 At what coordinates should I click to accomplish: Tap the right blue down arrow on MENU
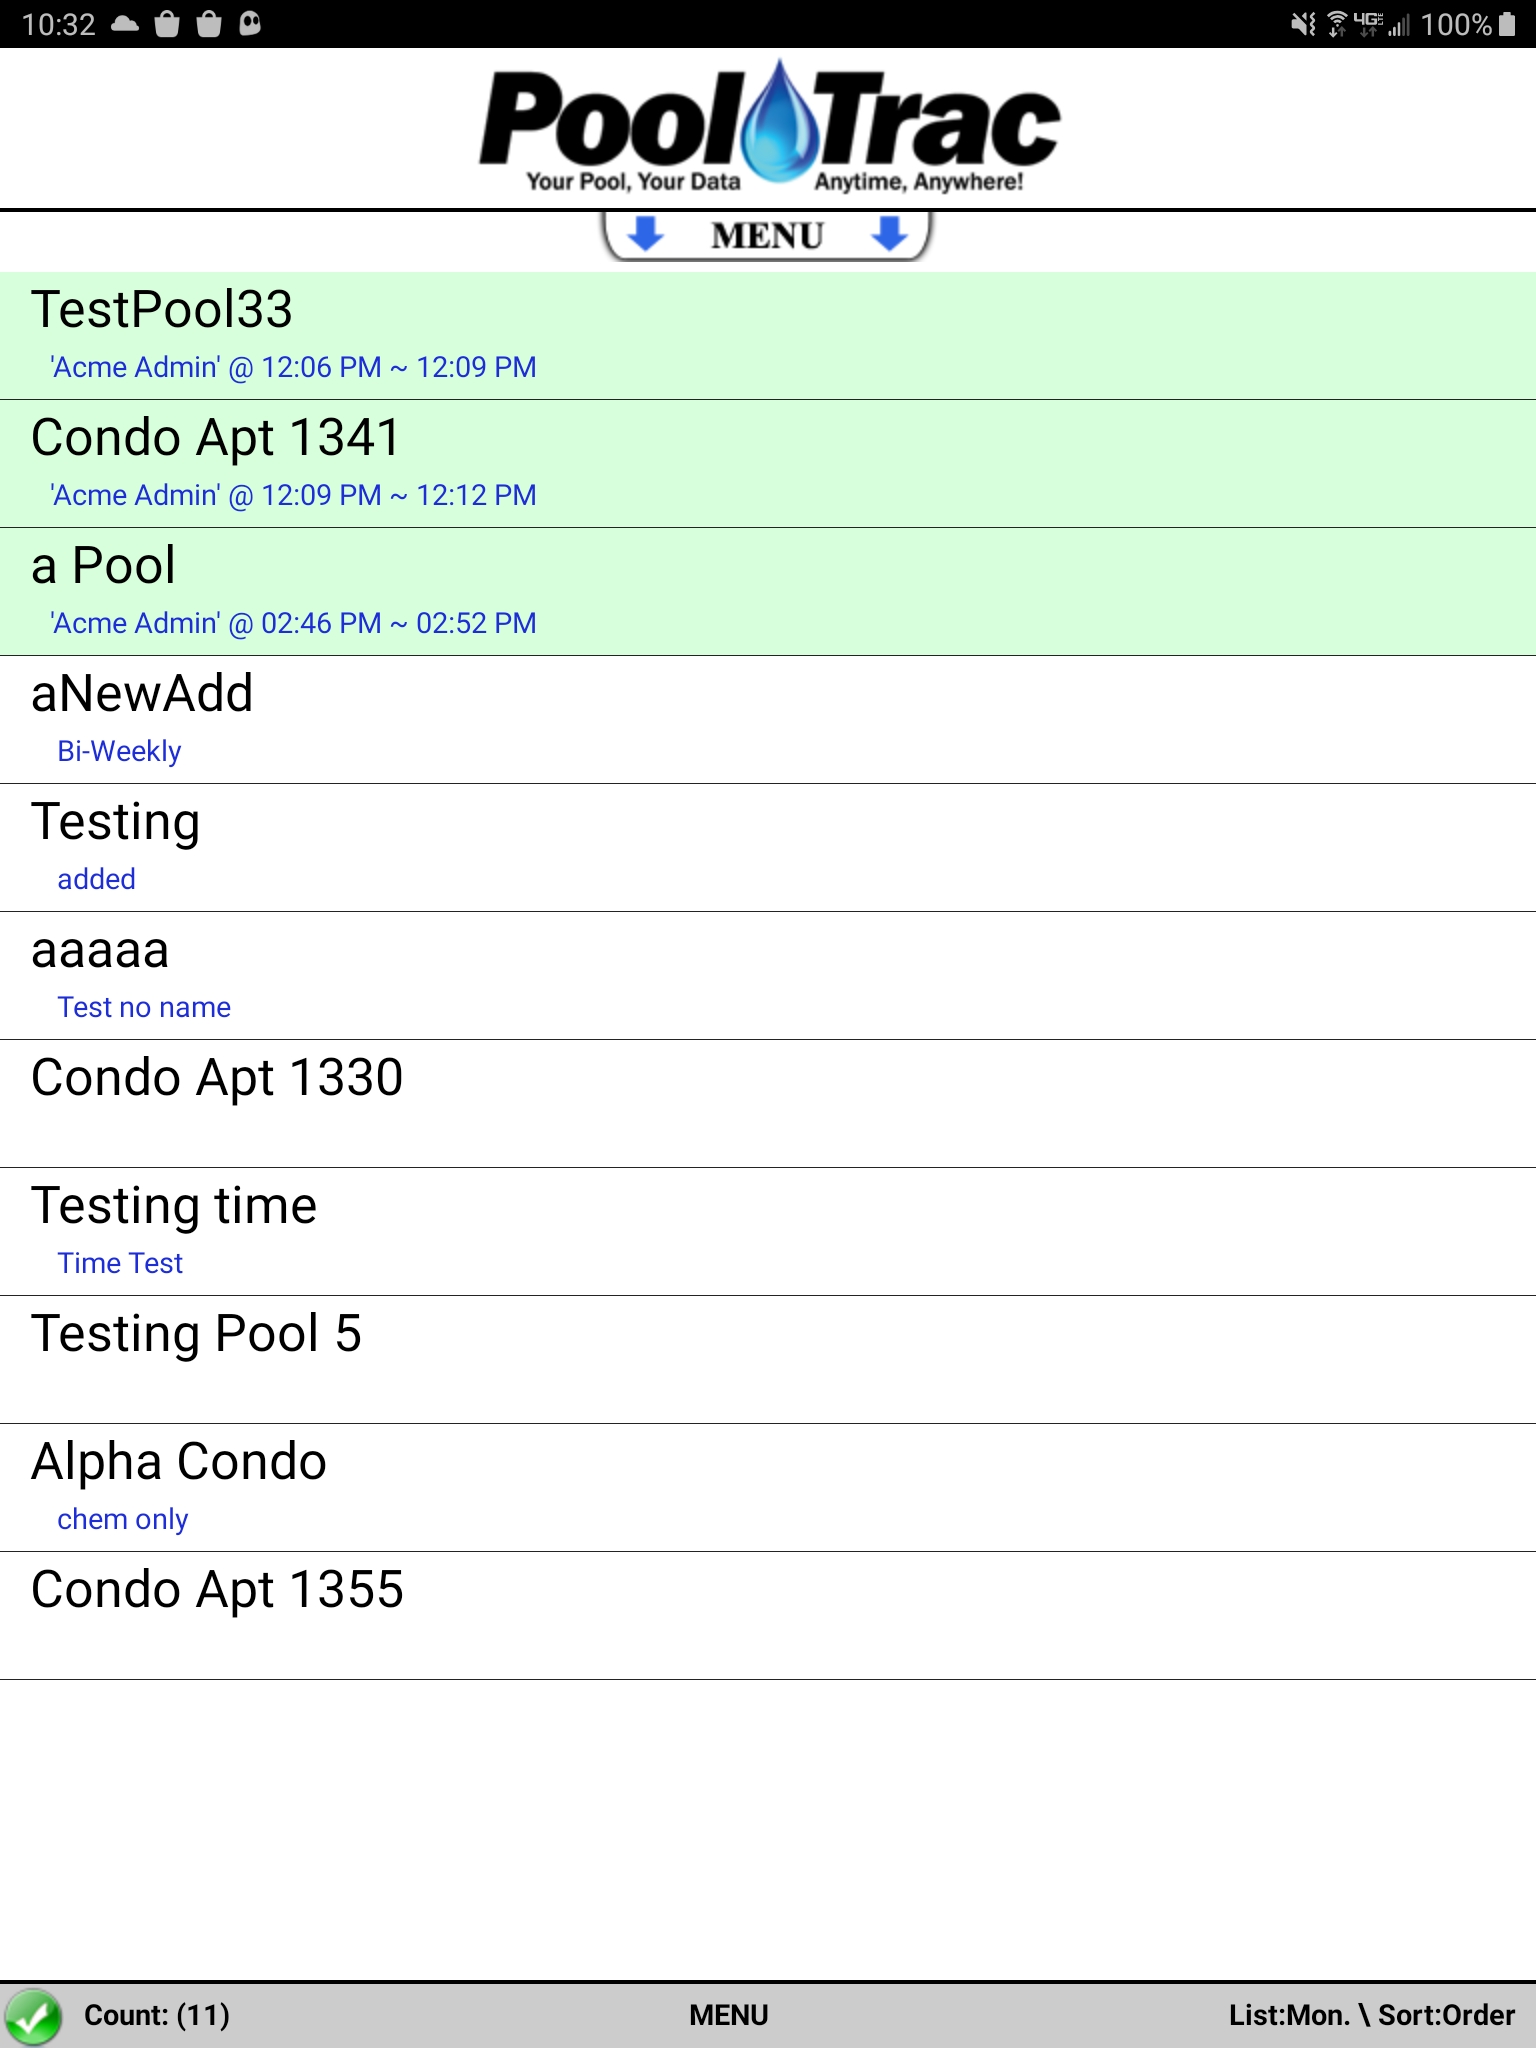(889, 233)
